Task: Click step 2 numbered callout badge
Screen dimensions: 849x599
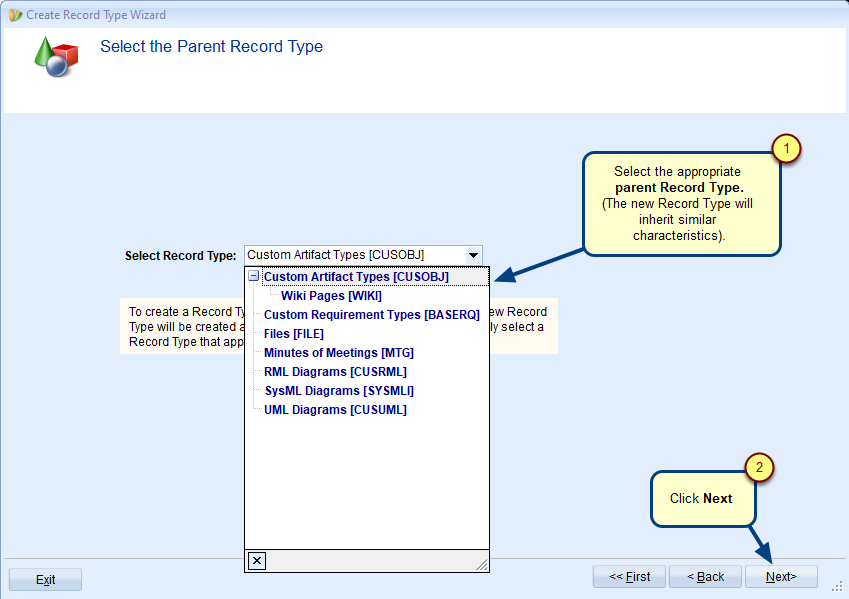Action: tap(760, 467)
